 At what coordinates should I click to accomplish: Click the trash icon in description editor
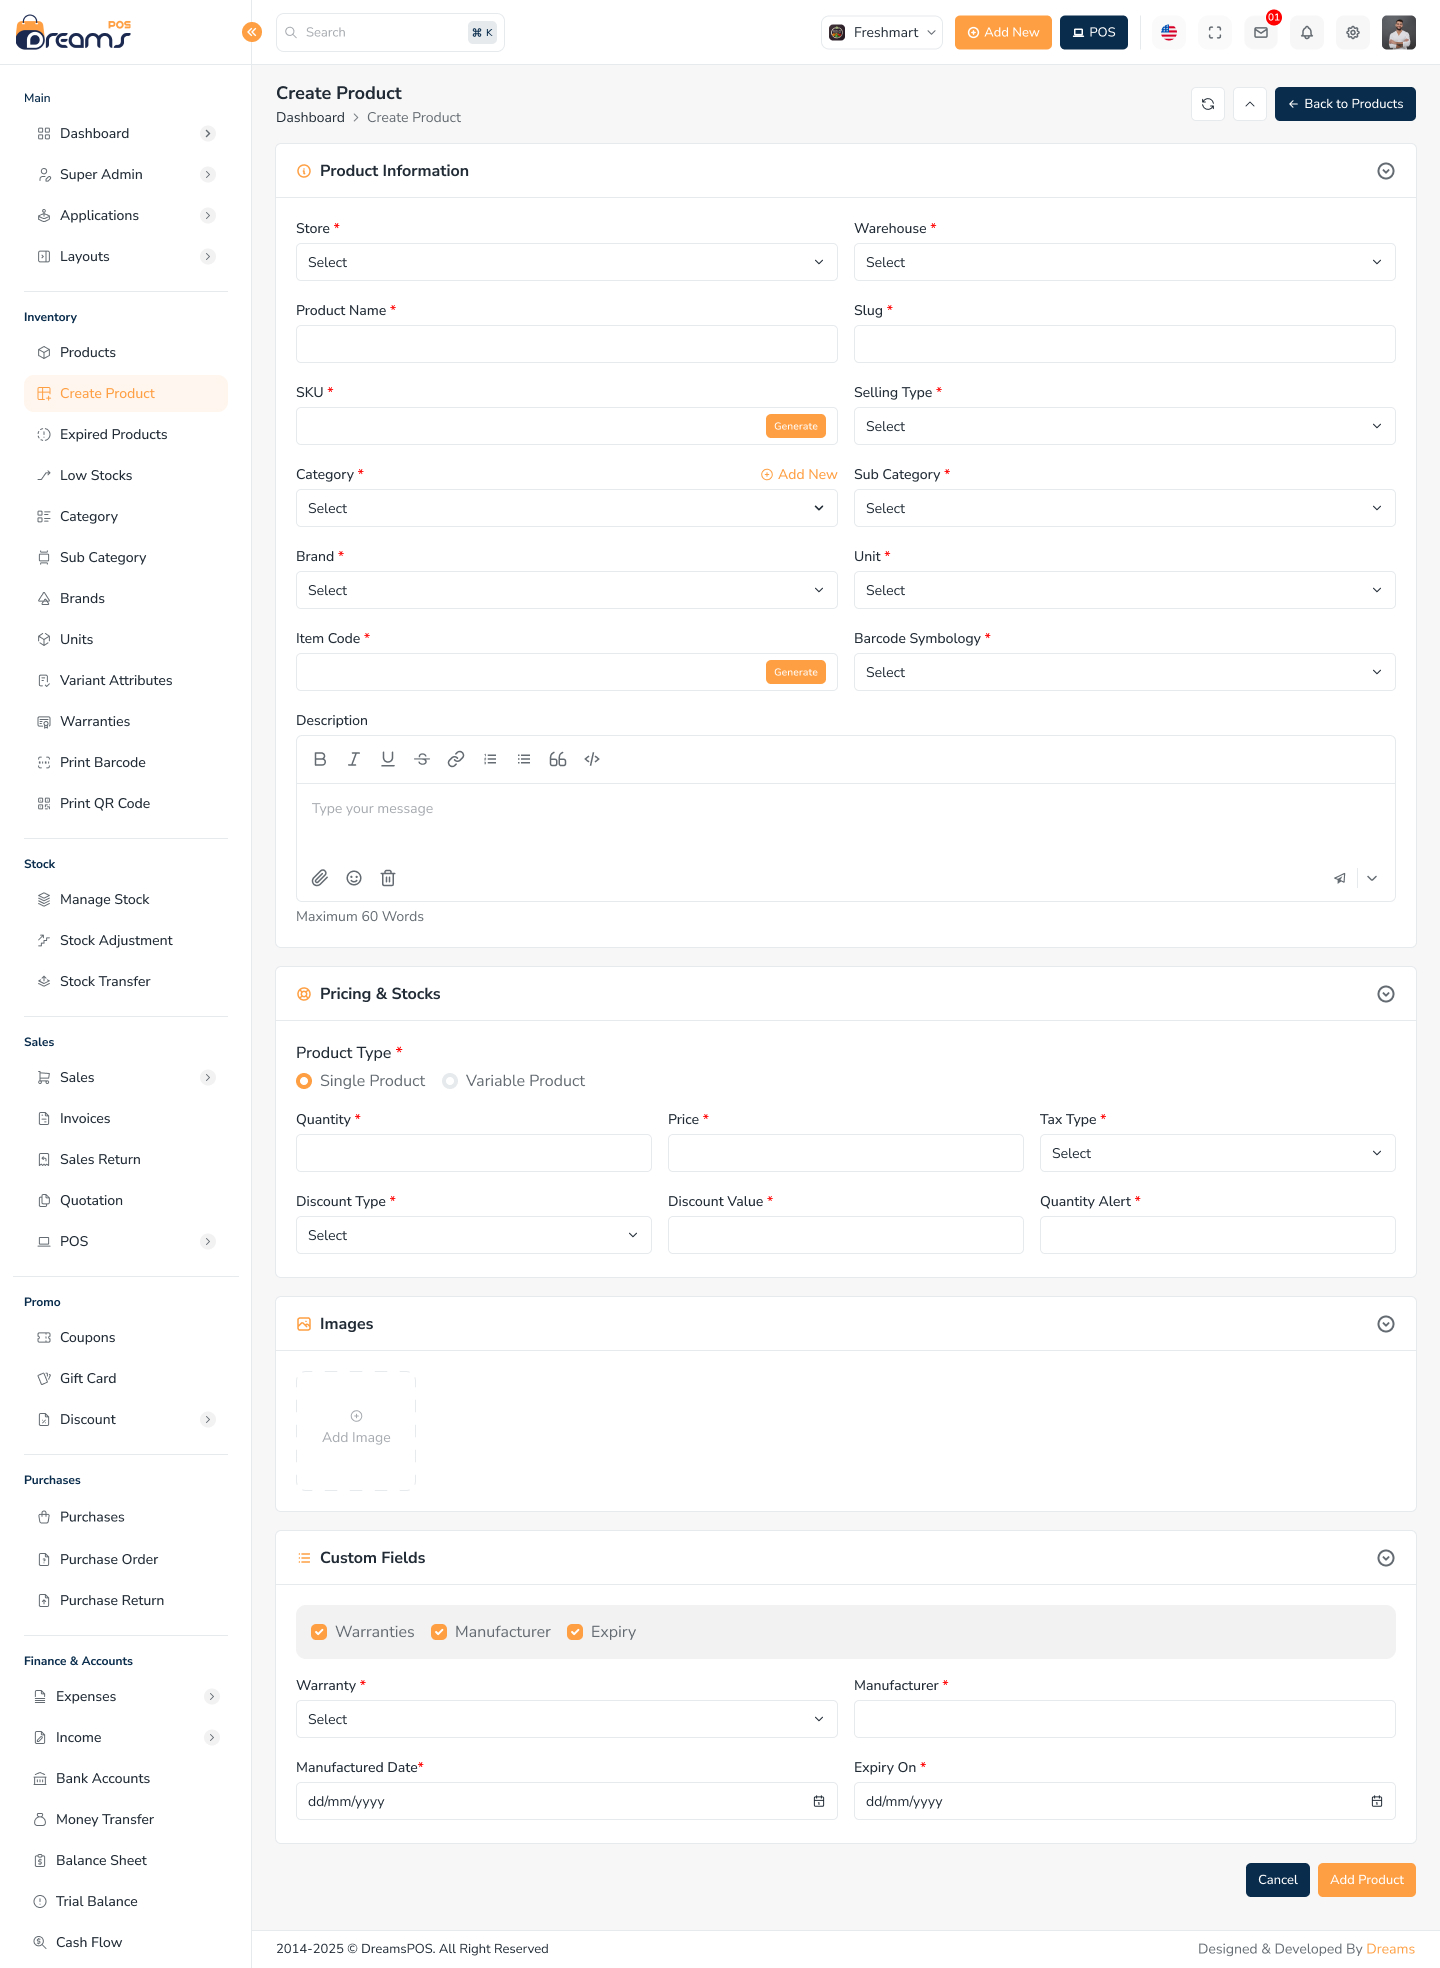[388, 878]
